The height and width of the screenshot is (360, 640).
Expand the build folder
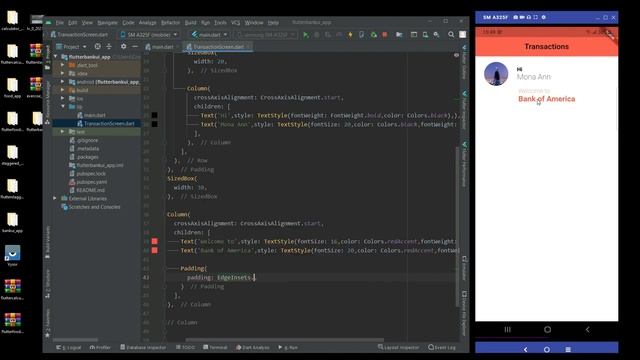point(62,90)
